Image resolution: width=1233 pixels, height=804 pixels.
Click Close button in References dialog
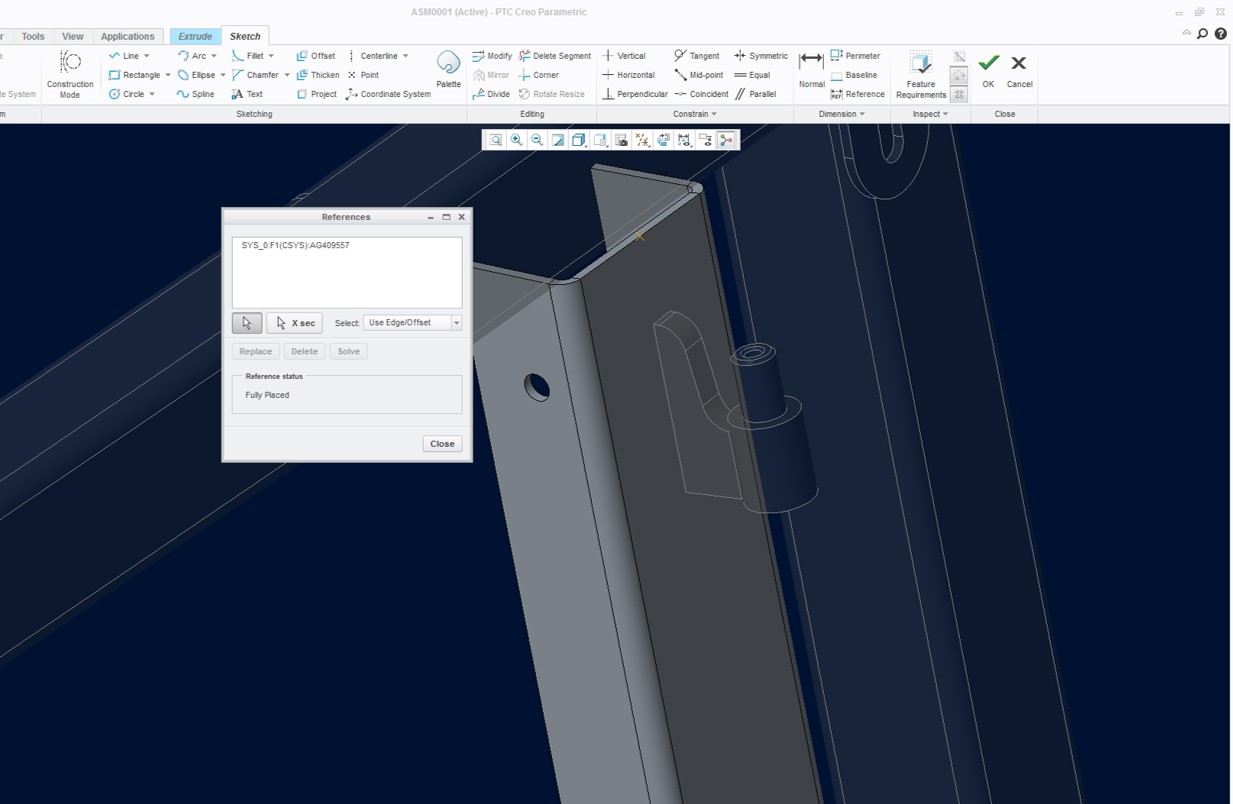point(442,444)
